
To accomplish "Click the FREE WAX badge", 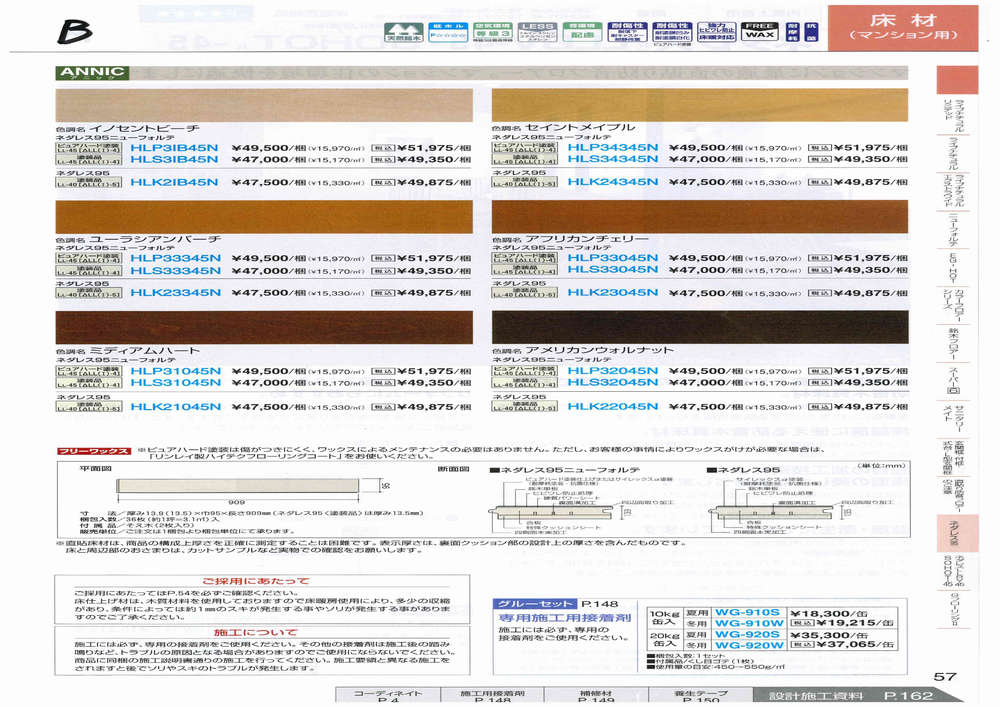I will tap(760, 32).
